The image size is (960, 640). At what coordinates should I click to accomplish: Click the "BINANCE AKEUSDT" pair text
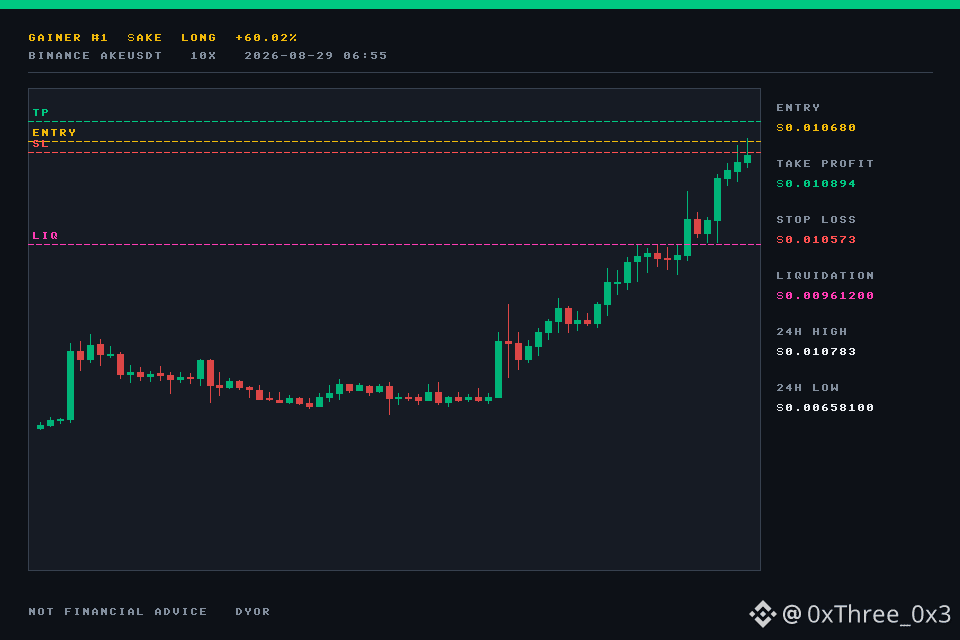[x=95, y=56]
